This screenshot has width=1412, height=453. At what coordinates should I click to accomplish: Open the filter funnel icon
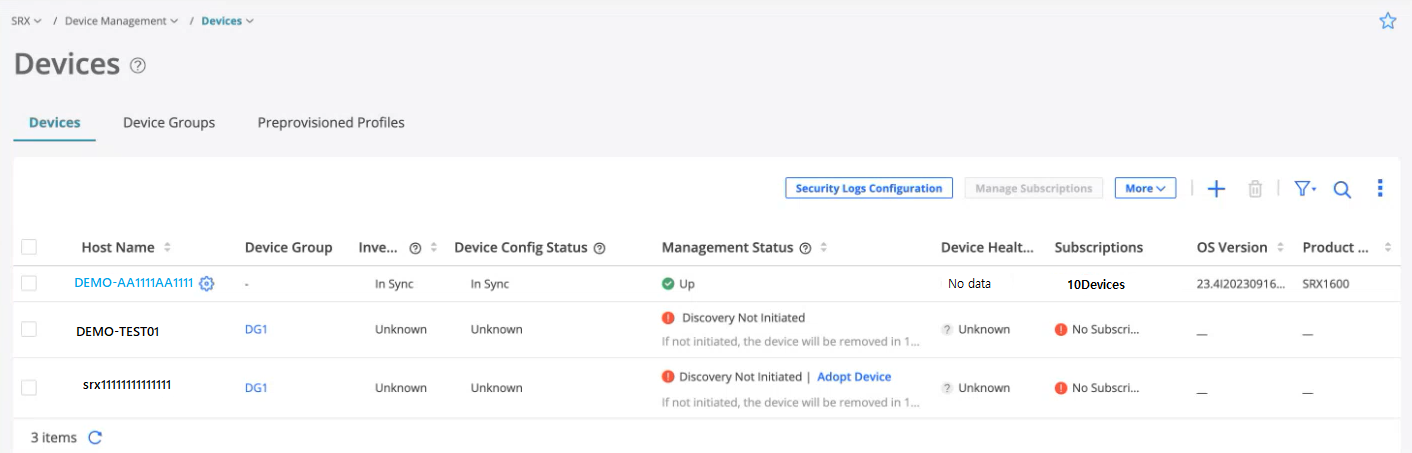[x=1304, y=189]
